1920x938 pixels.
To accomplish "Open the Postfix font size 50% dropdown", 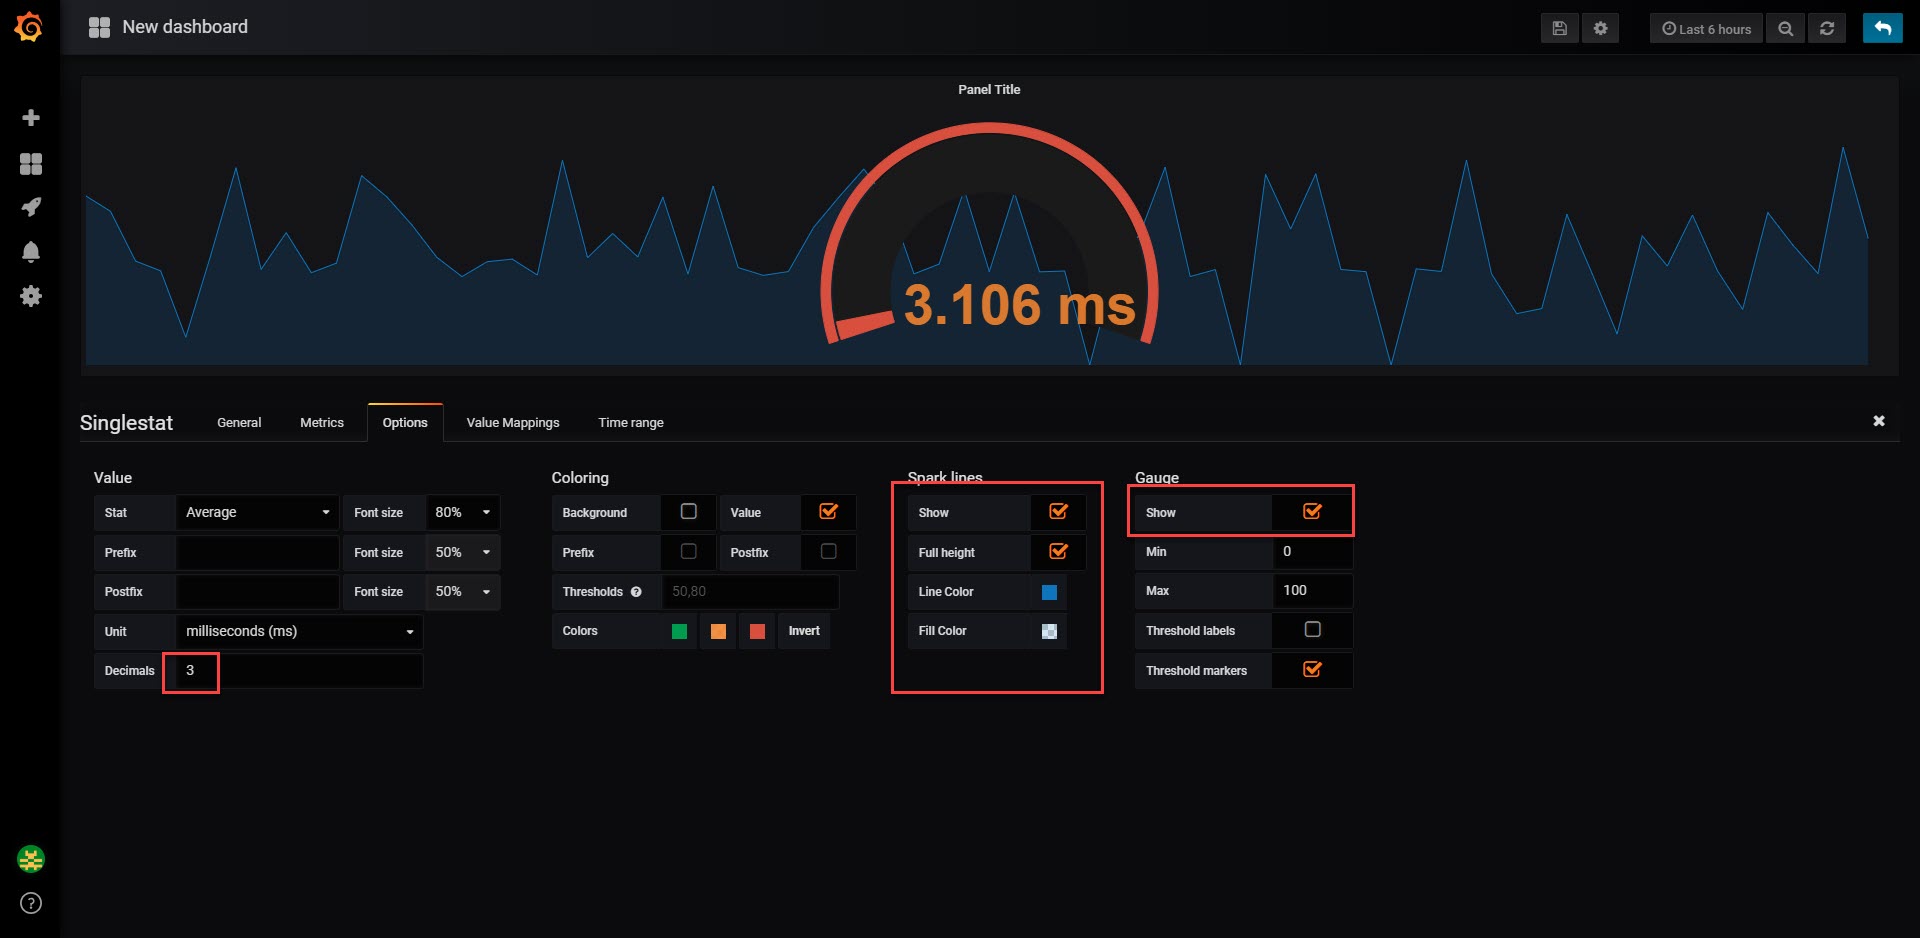I will [462, 592].
